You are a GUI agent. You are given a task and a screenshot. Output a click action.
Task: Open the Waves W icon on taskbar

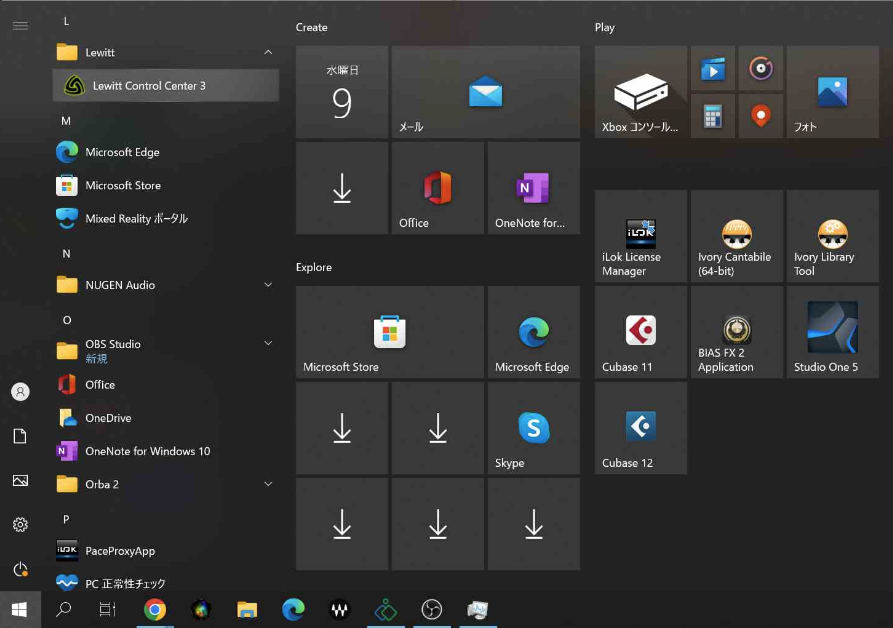click(339, 610)
